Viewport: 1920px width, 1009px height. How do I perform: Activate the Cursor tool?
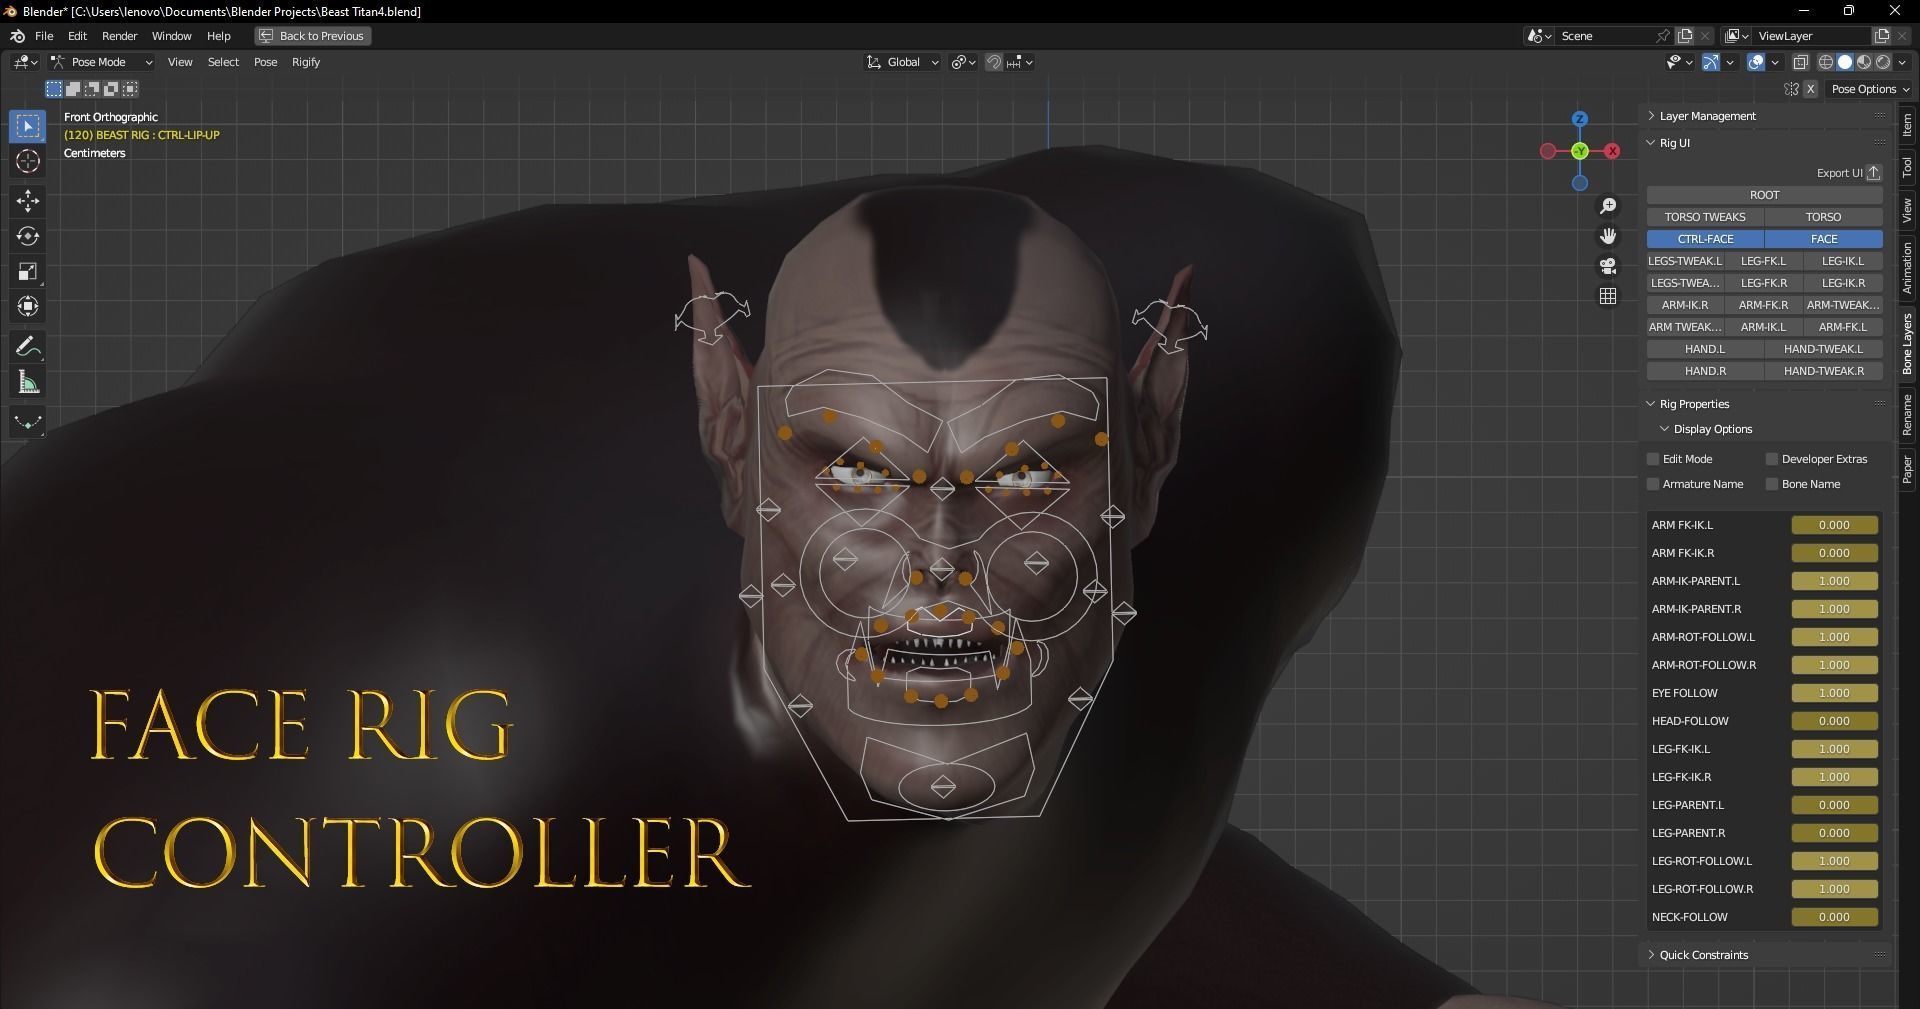28,161
